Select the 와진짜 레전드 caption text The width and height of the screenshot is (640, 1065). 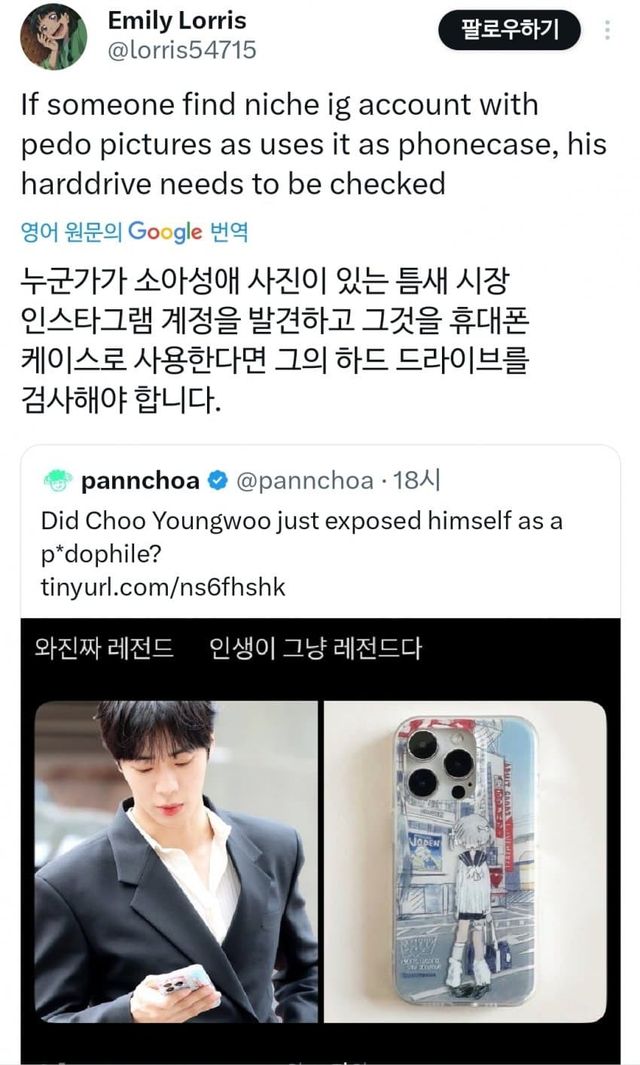(104, 648)
